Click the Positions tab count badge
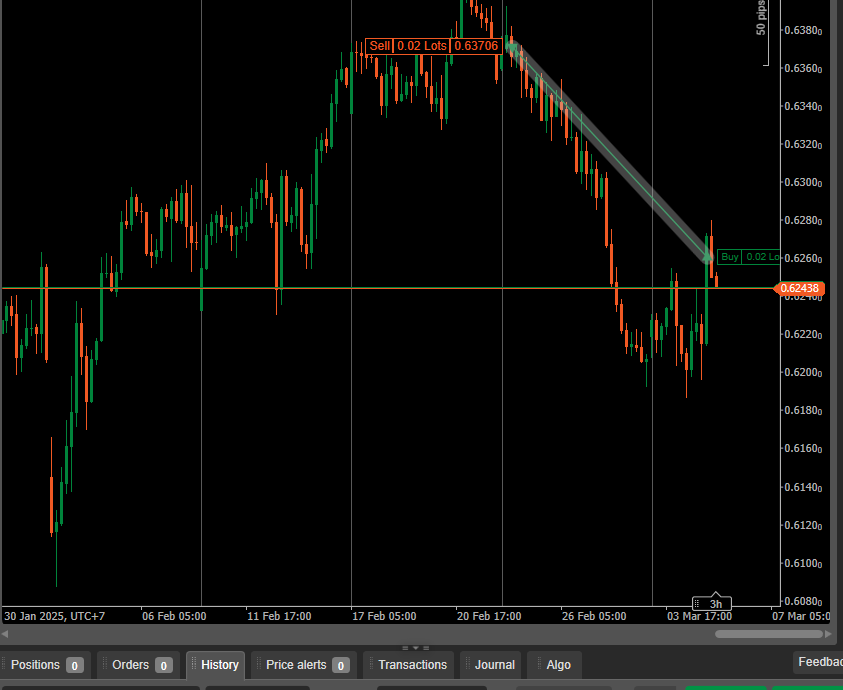This screenshot has height=690, width=843. [x=74, y=665]
